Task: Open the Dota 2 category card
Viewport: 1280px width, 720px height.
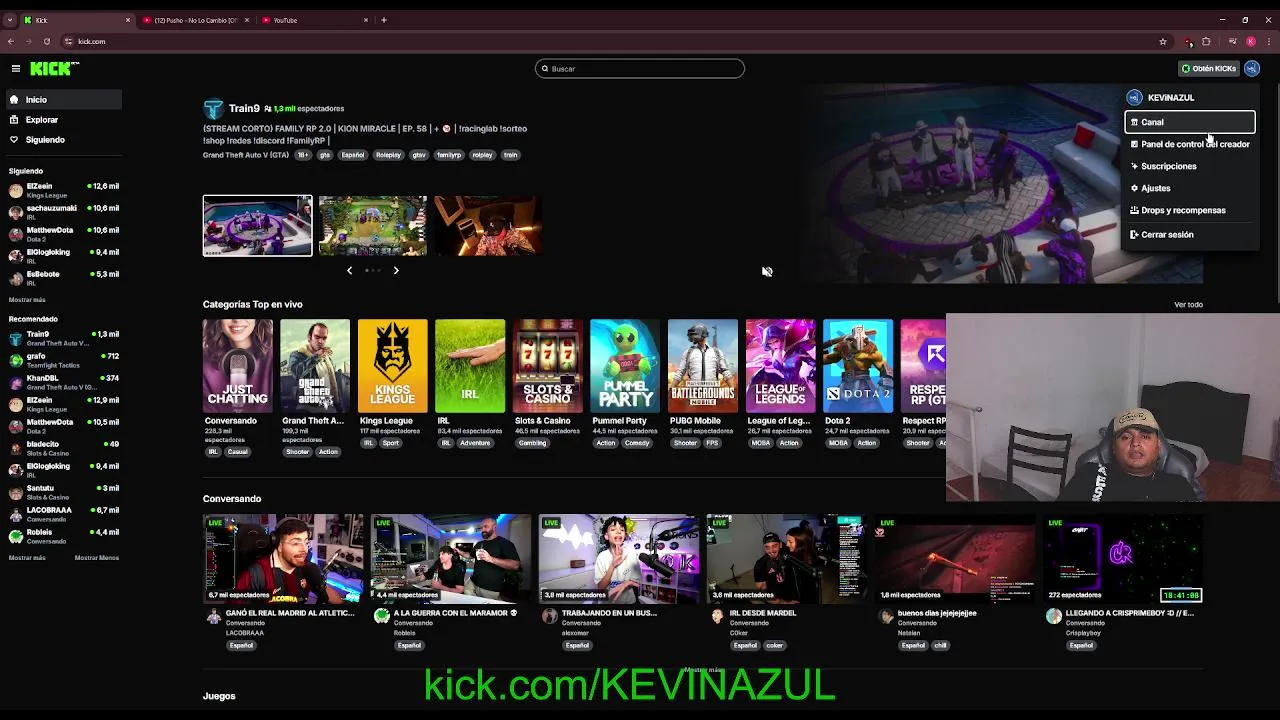Action: coord(858,366)
